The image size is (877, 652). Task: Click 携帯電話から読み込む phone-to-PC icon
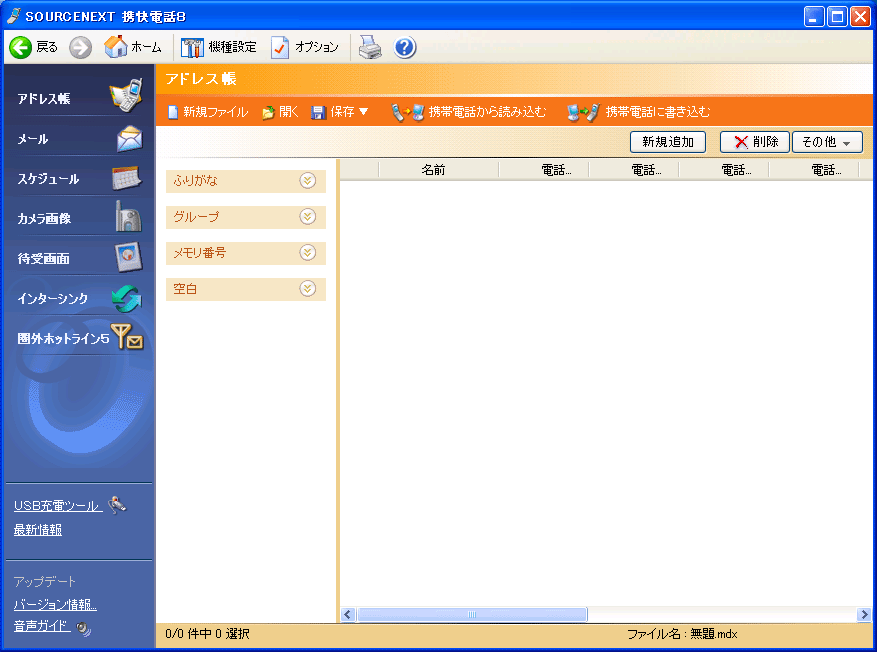pos(407,112)
